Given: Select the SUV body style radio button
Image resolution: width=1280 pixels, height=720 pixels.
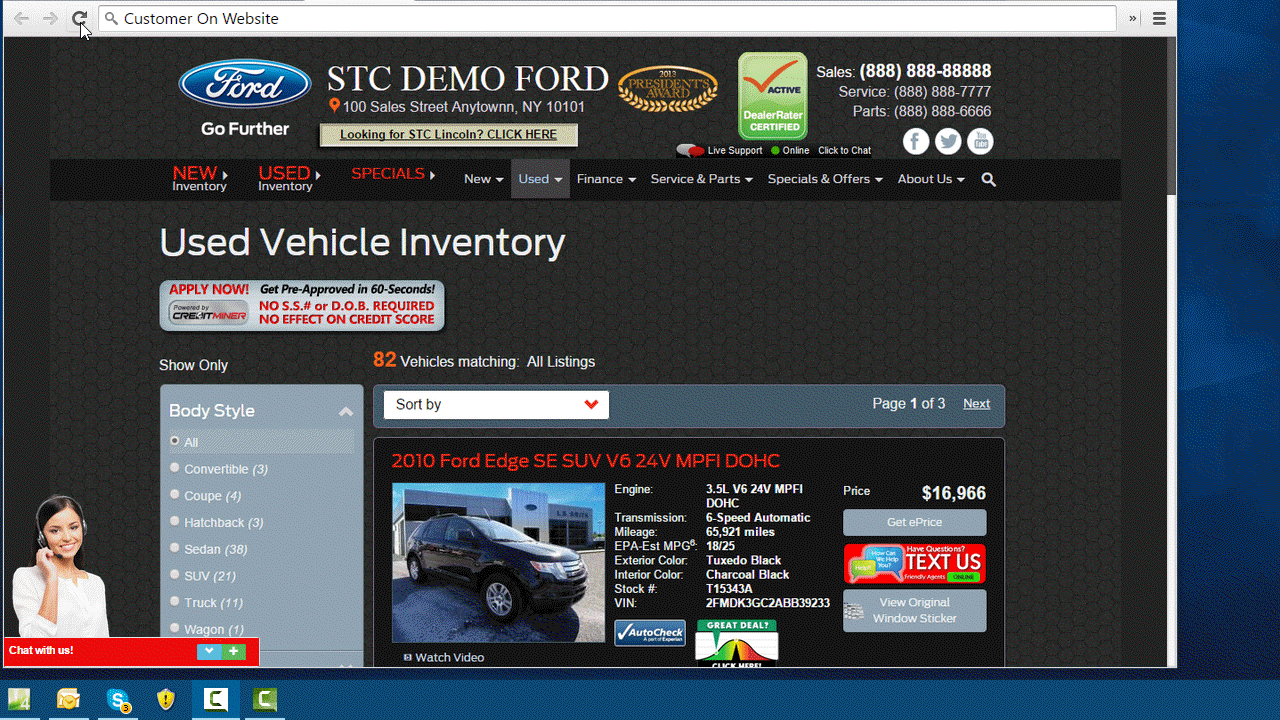Looking at the screenshot, I should point(175,575).
